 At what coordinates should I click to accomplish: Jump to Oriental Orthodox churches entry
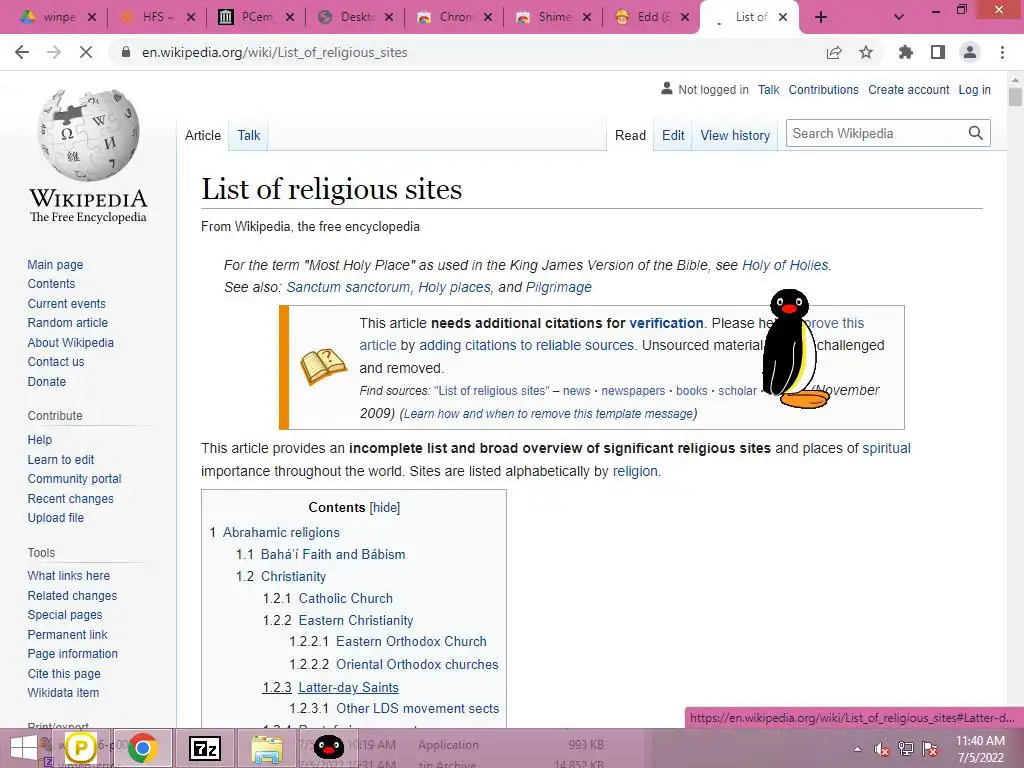[417, 664]
